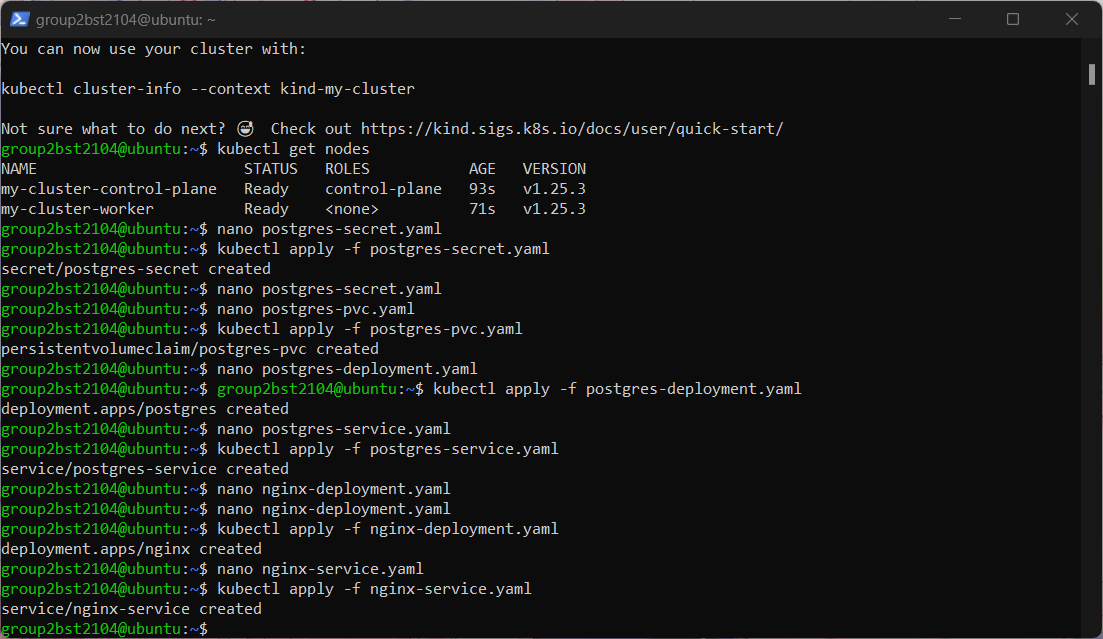
Task: Click v1.25.3 version of control-plane node
Action: 554,189
